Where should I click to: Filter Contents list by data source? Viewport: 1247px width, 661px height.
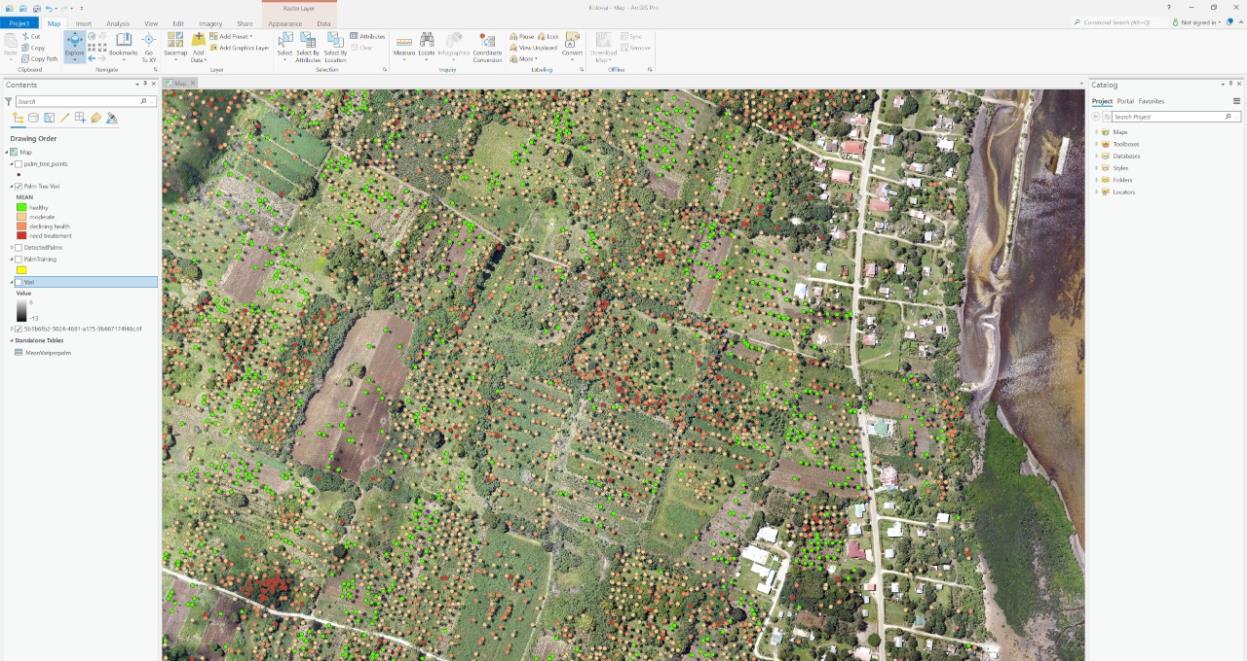33,118
